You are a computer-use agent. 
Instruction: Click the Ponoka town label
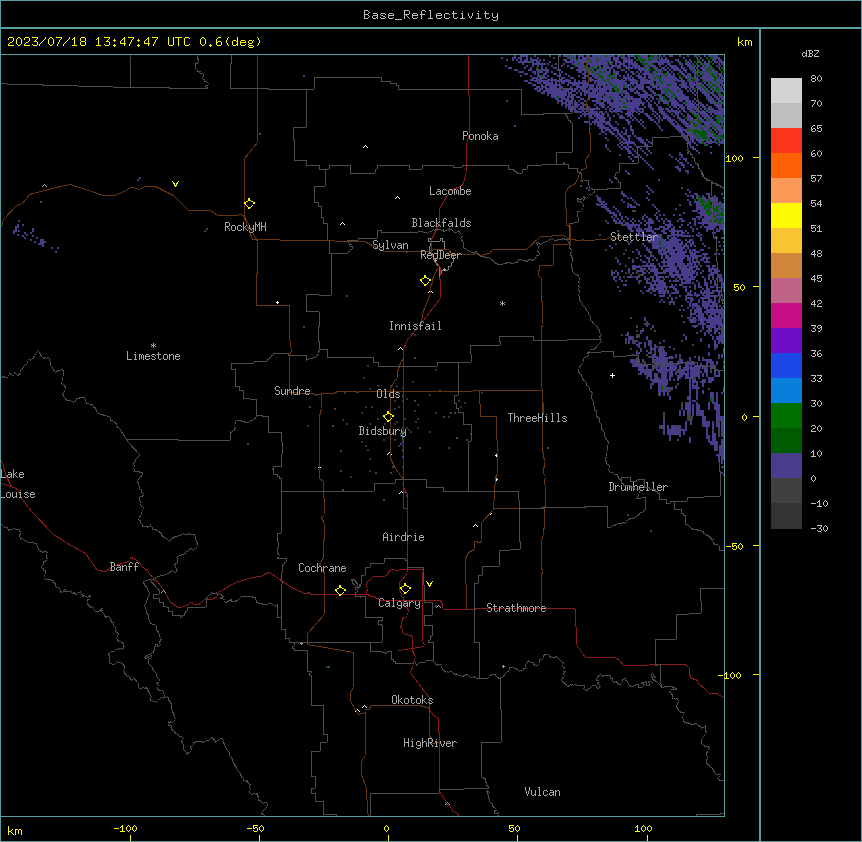pos(480,136)
